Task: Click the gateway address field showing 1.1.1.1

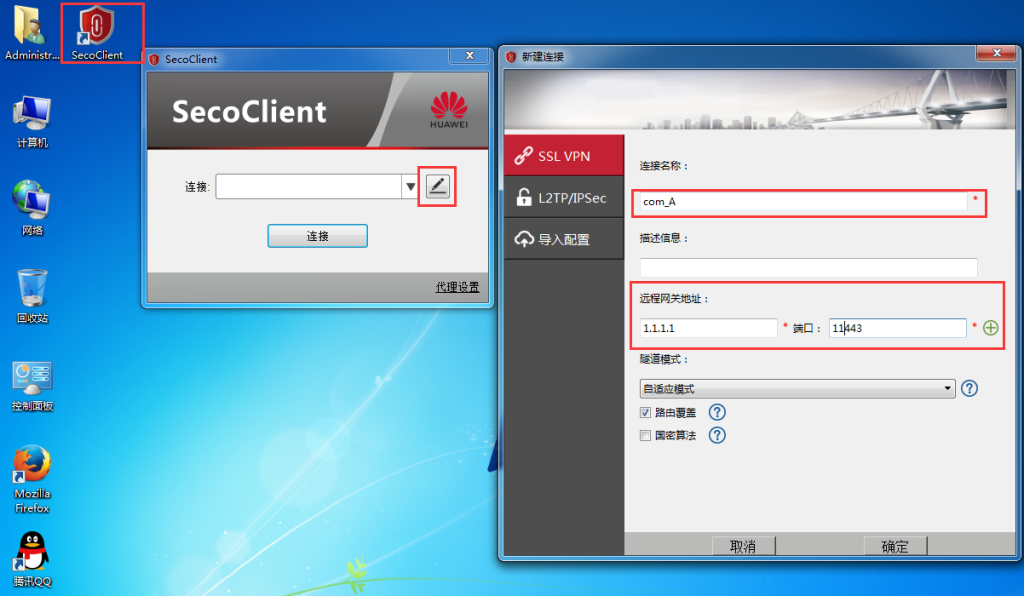Action: (709, 328)
